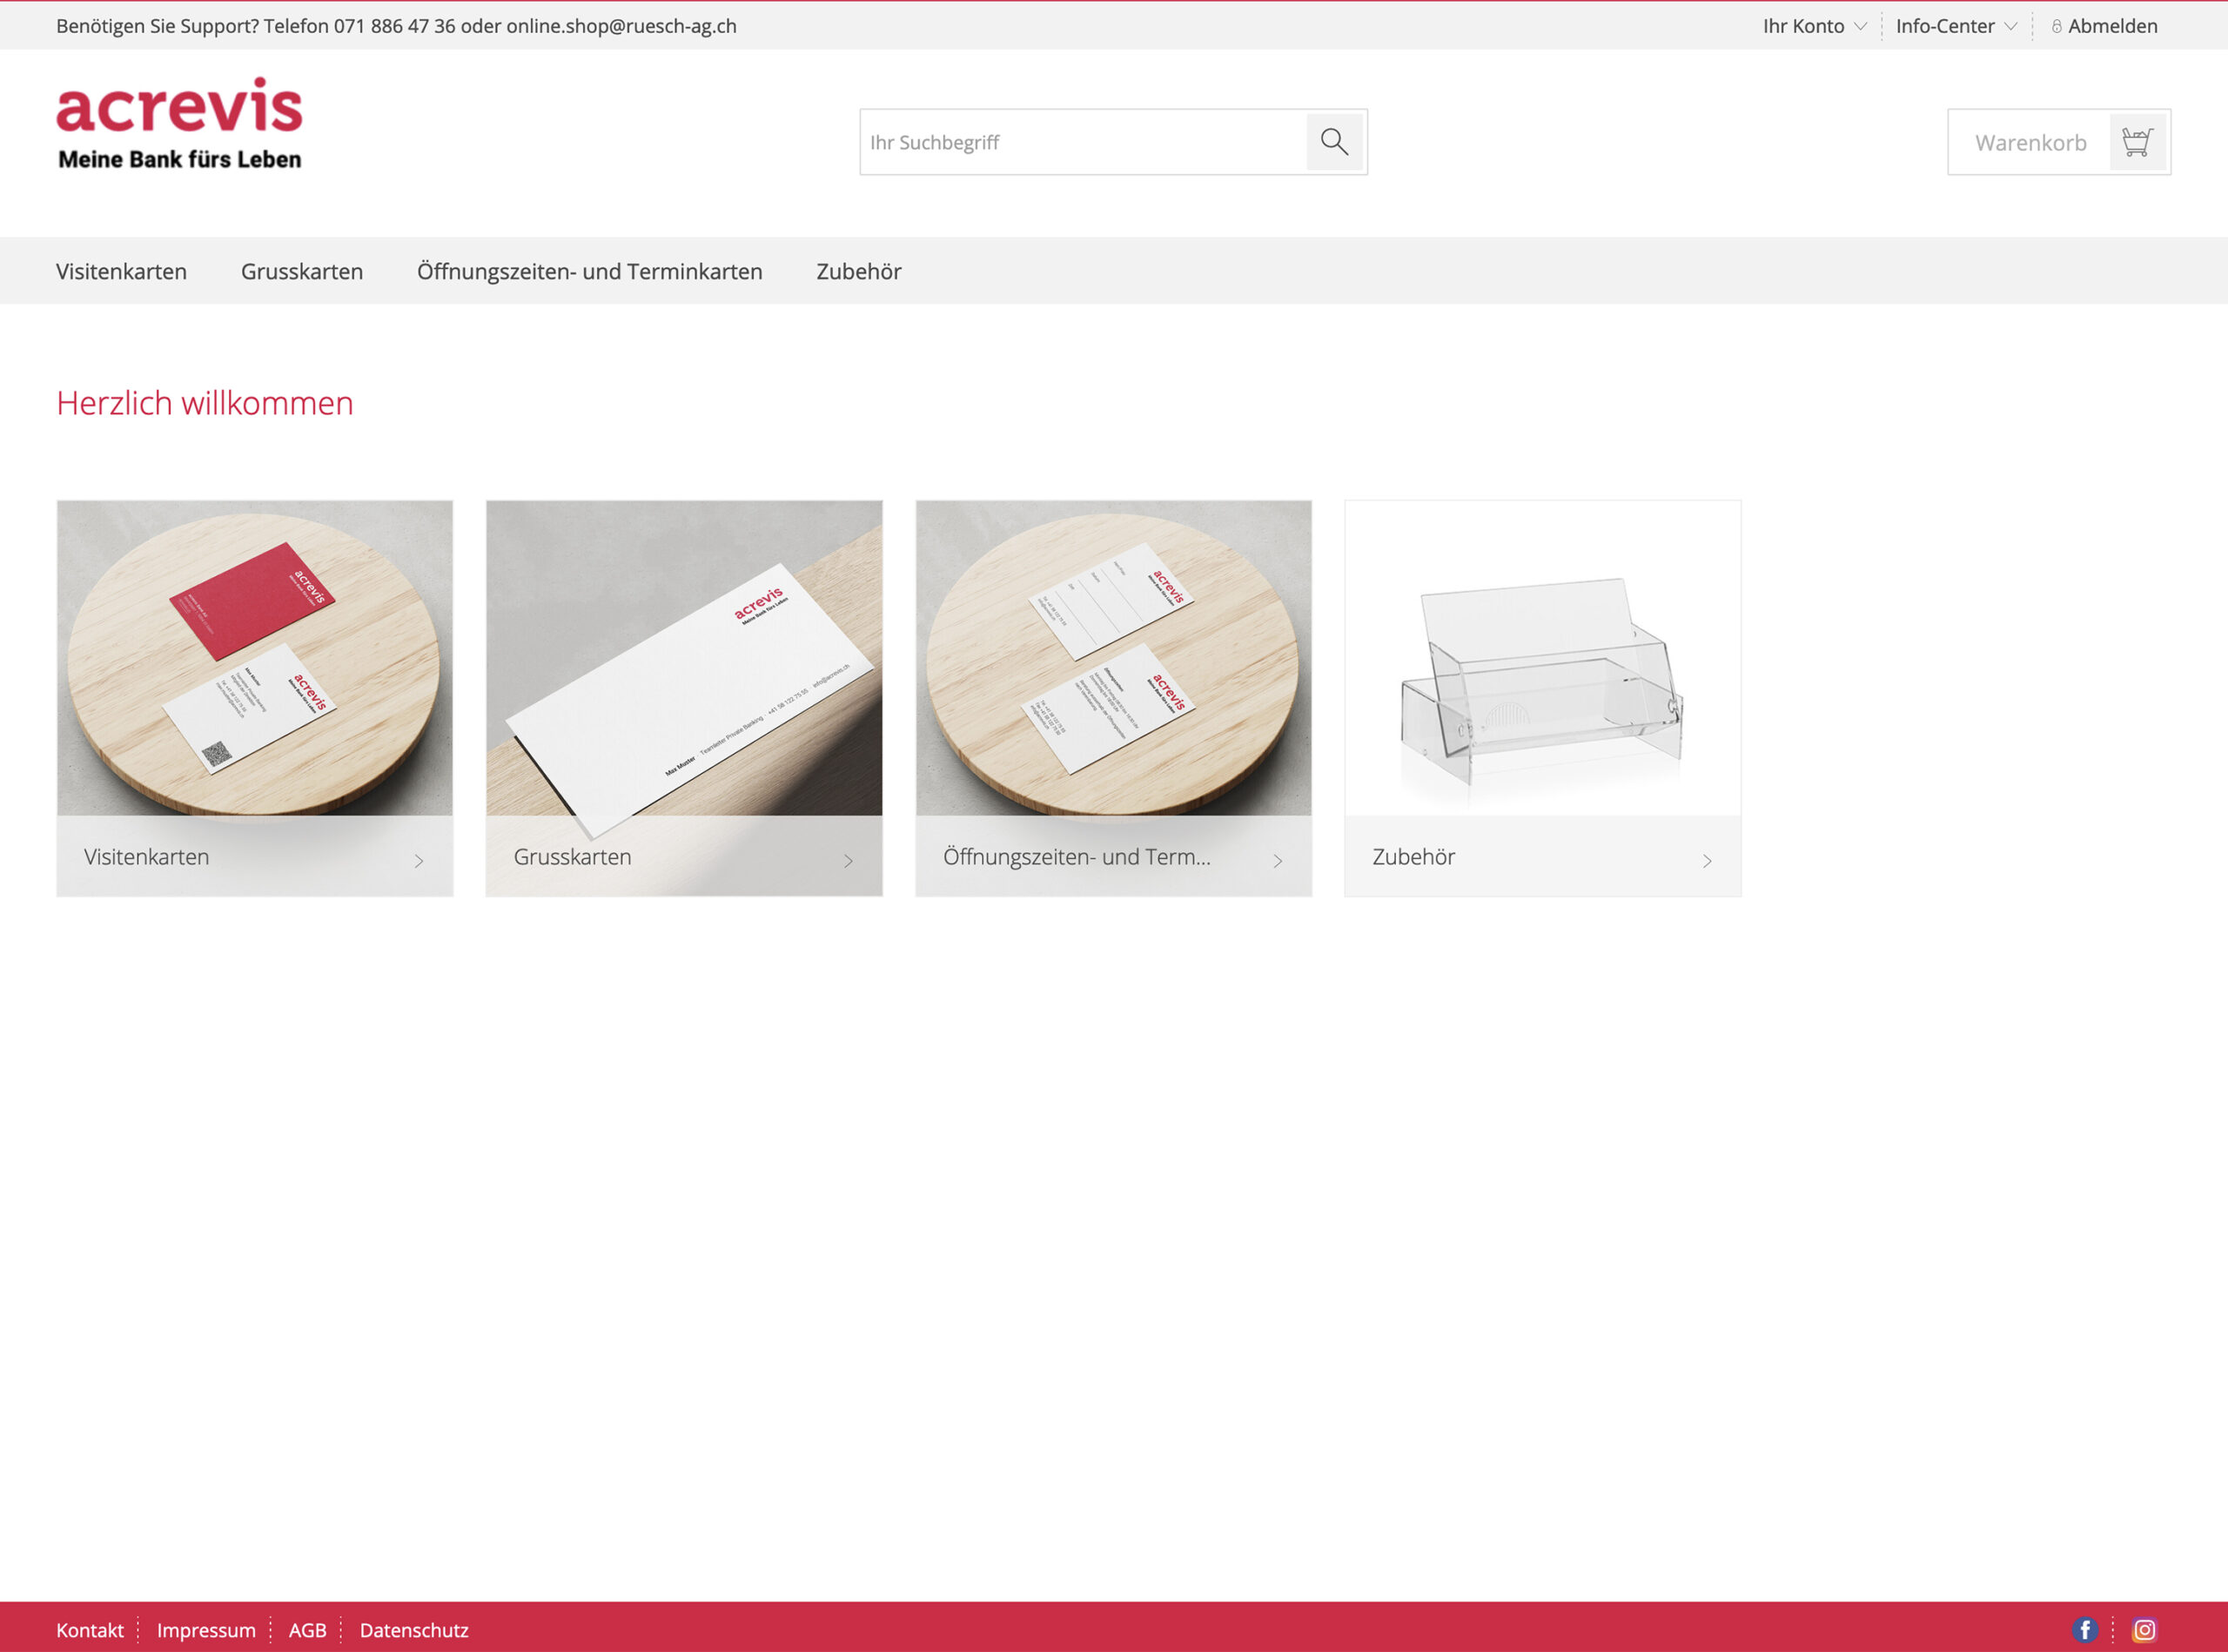Expand the Ihr Konto dropdown
The image size is (2228, 1652).
pos(1813,26)
